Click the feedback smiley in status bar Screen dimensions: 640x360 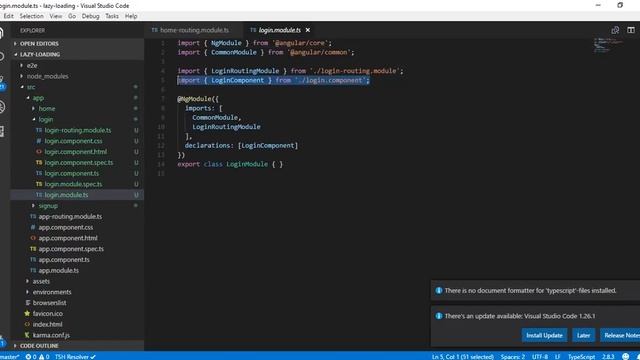625,357
